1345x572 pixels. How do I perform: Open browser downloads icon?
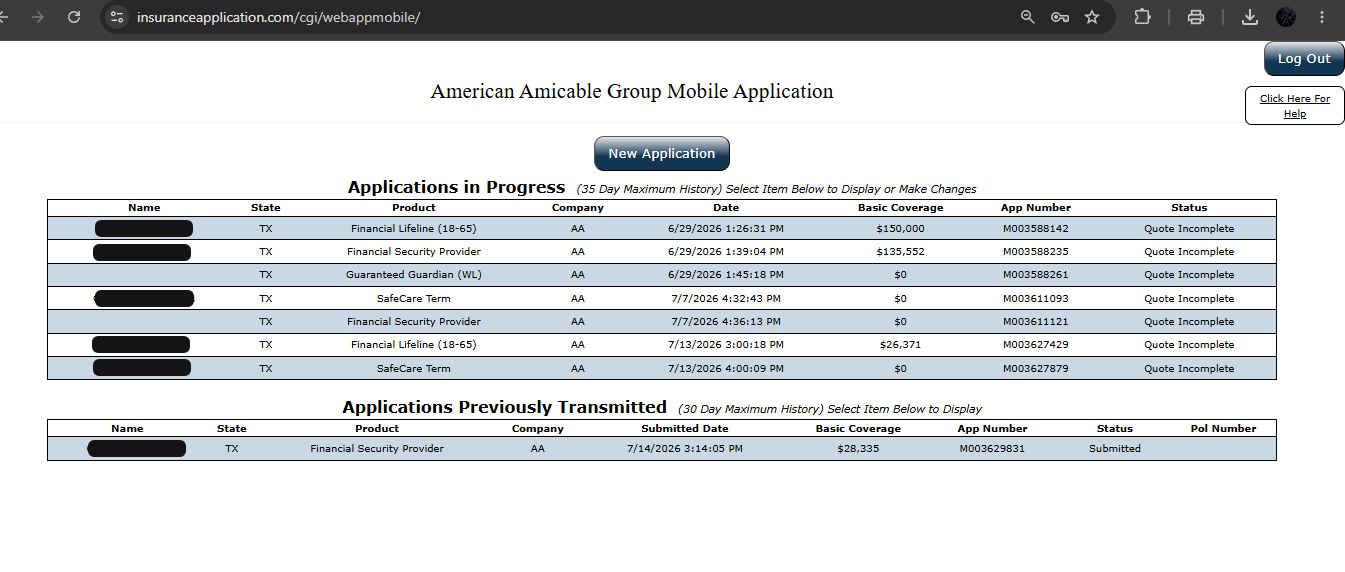[x=1249, y=17]
